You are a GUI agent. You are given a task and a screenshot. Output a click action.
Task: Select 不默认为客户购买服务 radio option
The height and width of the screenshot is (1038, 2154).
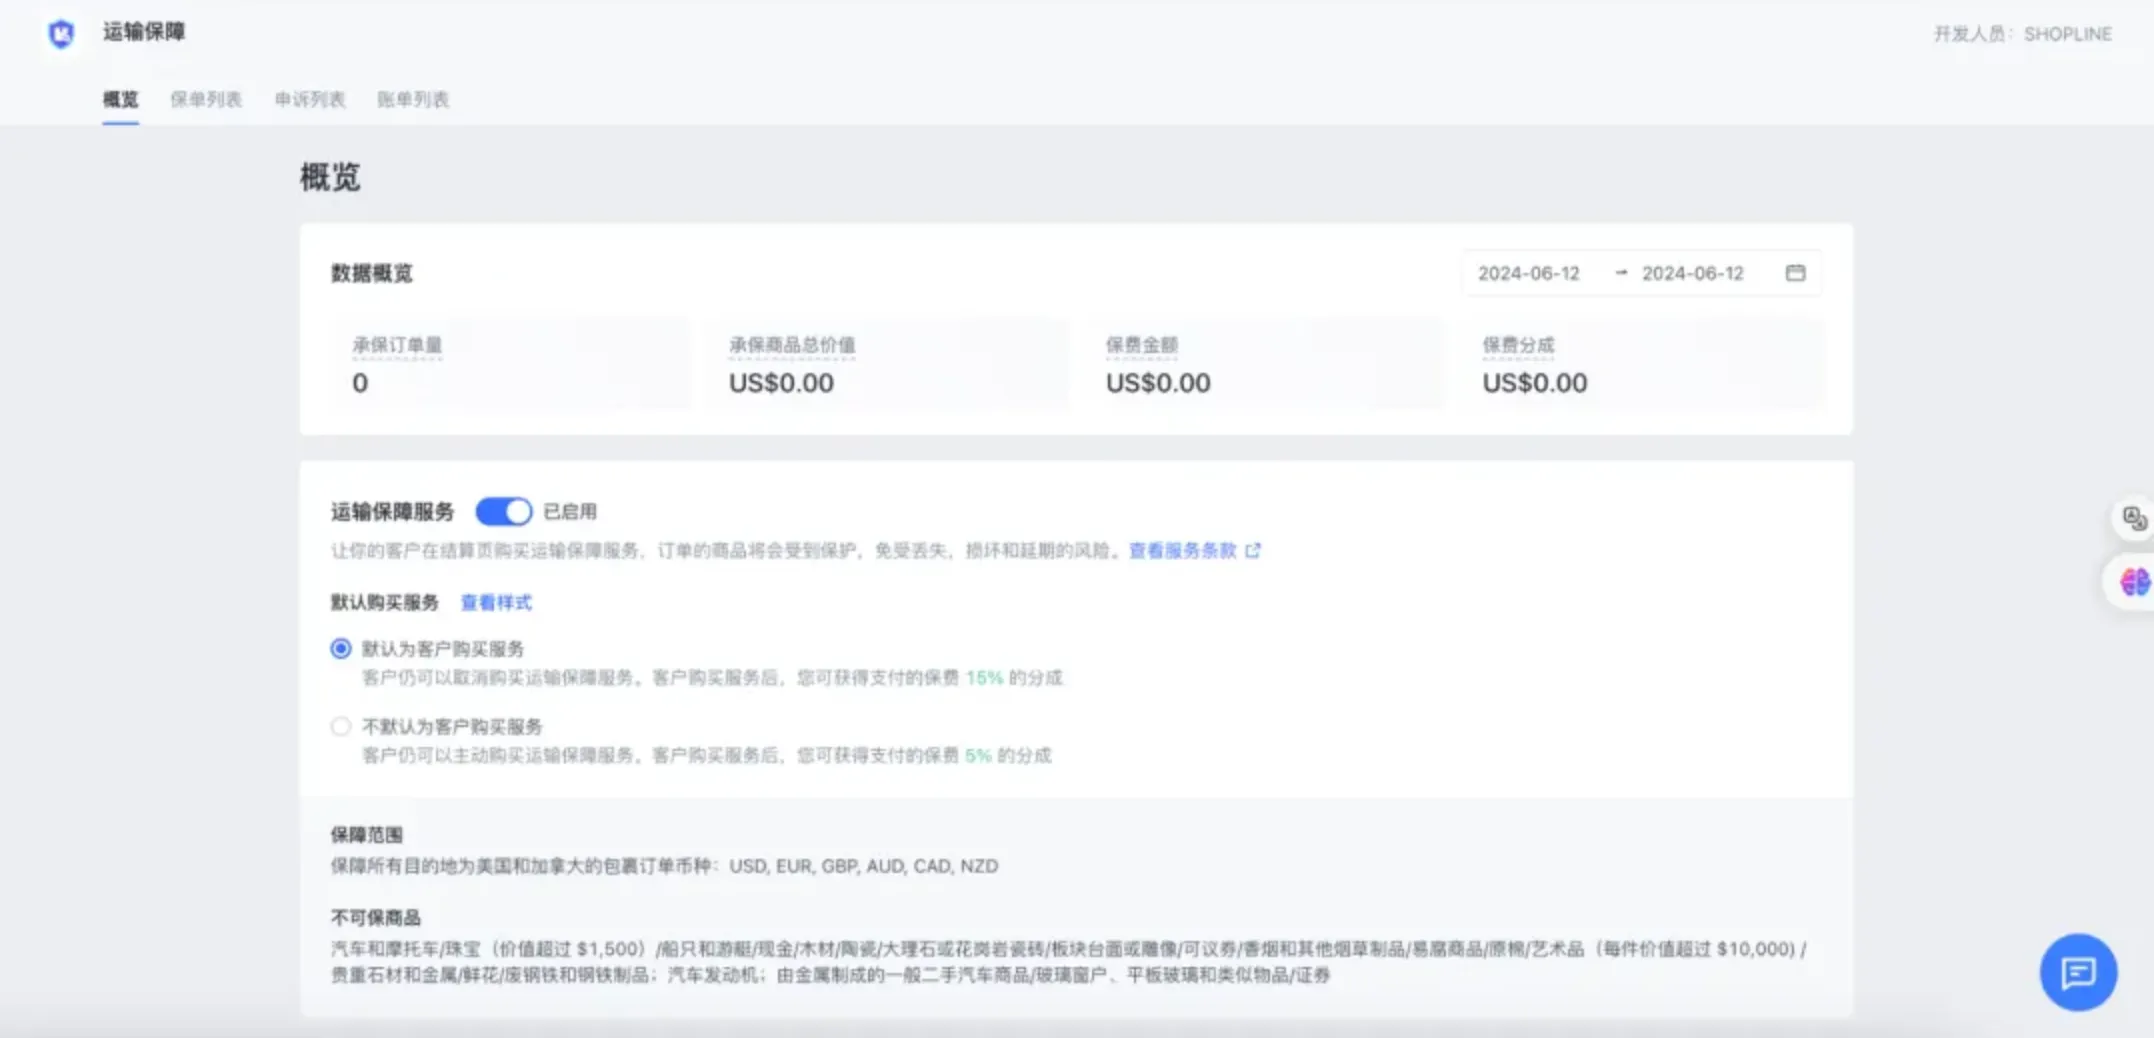click(x=341, y=726)
